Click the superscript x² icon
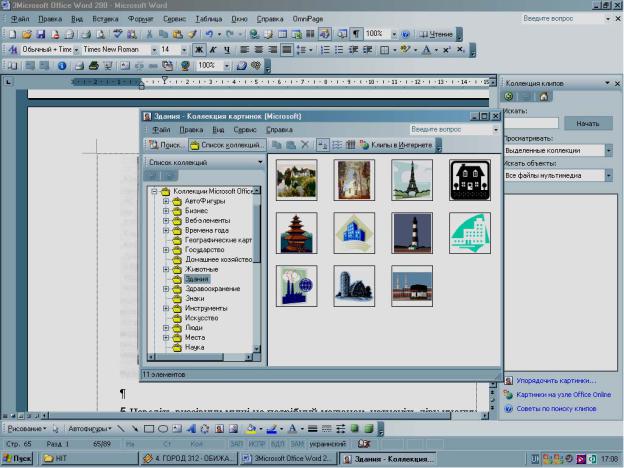Viewport: 624px width, 468px height. [x=447, y=50]
